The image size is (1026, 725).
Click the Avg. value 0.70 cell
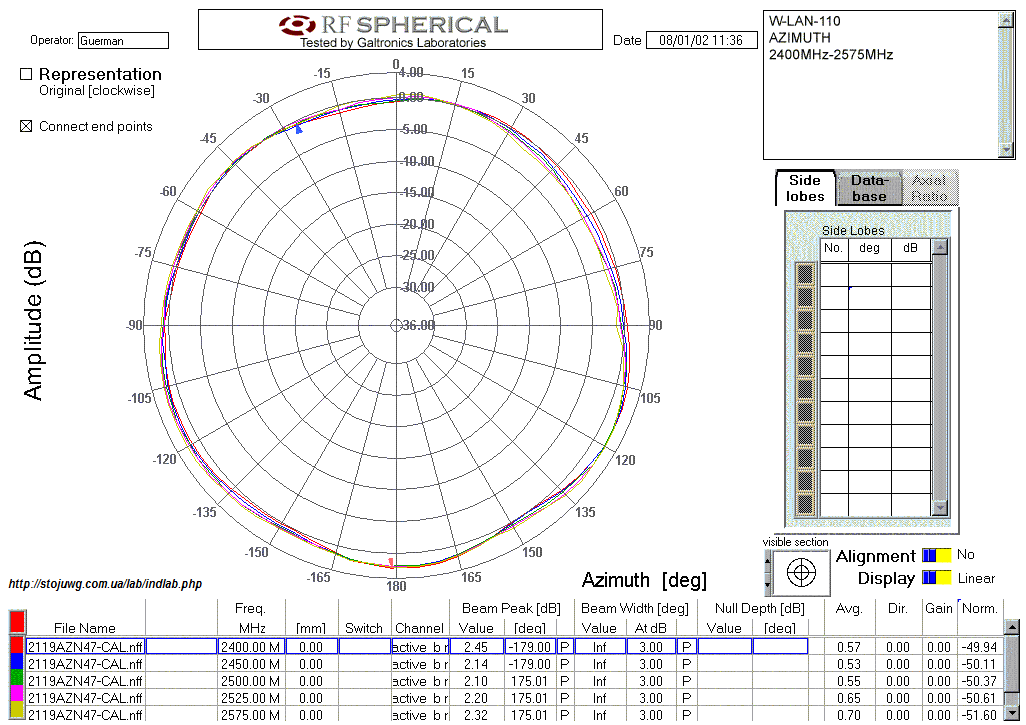[x=849, y=715]
